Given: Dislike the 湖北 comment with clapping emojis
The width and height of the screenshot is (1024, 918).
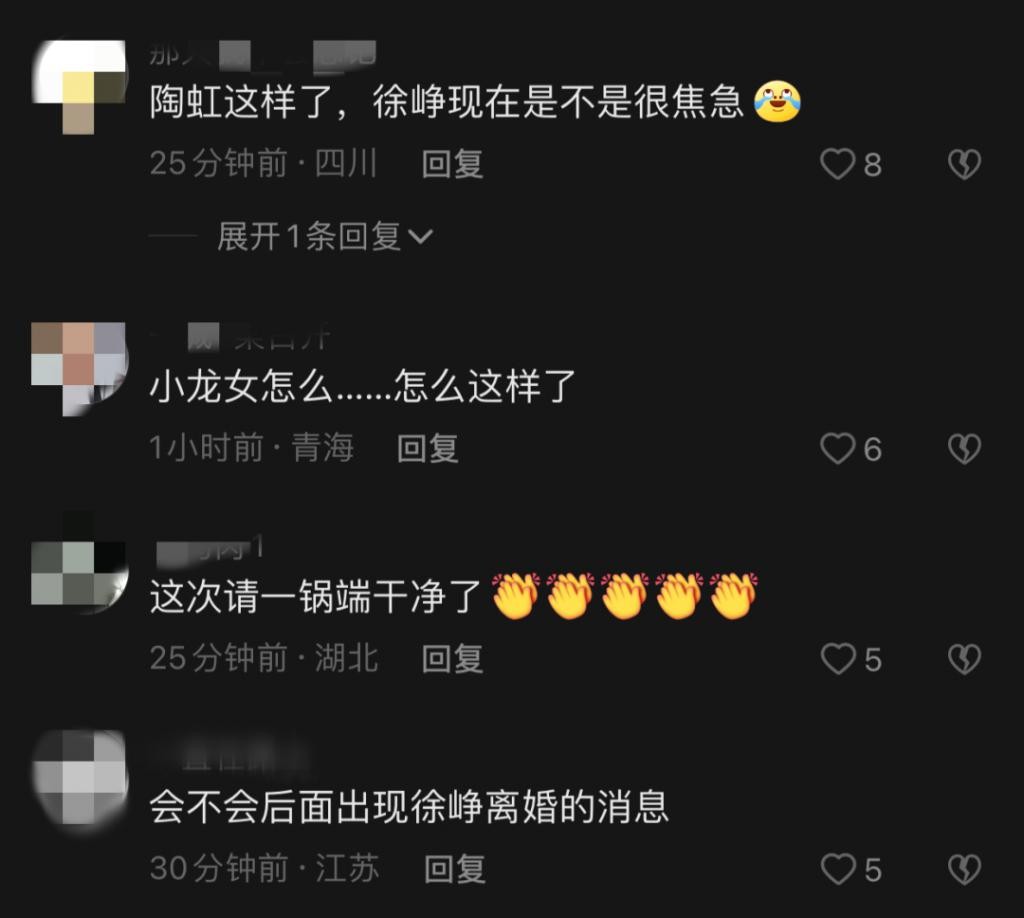Looking at the screenshot, I should pos(964,659).
